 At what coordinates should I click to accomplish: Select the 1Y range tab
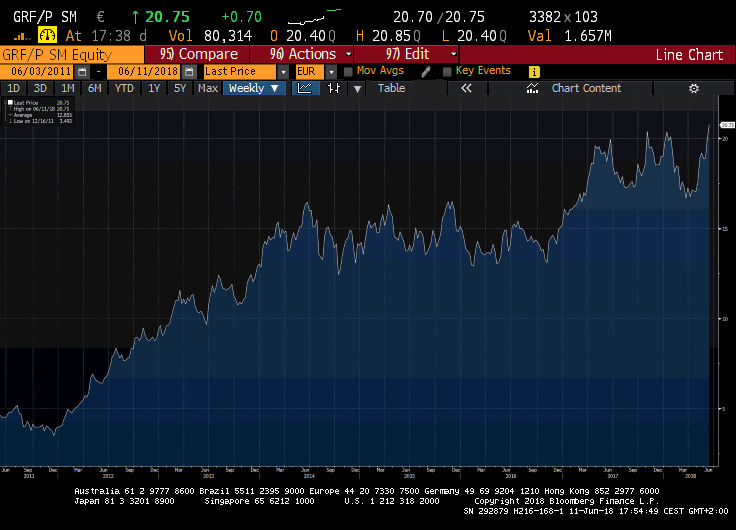click(154, 88)
